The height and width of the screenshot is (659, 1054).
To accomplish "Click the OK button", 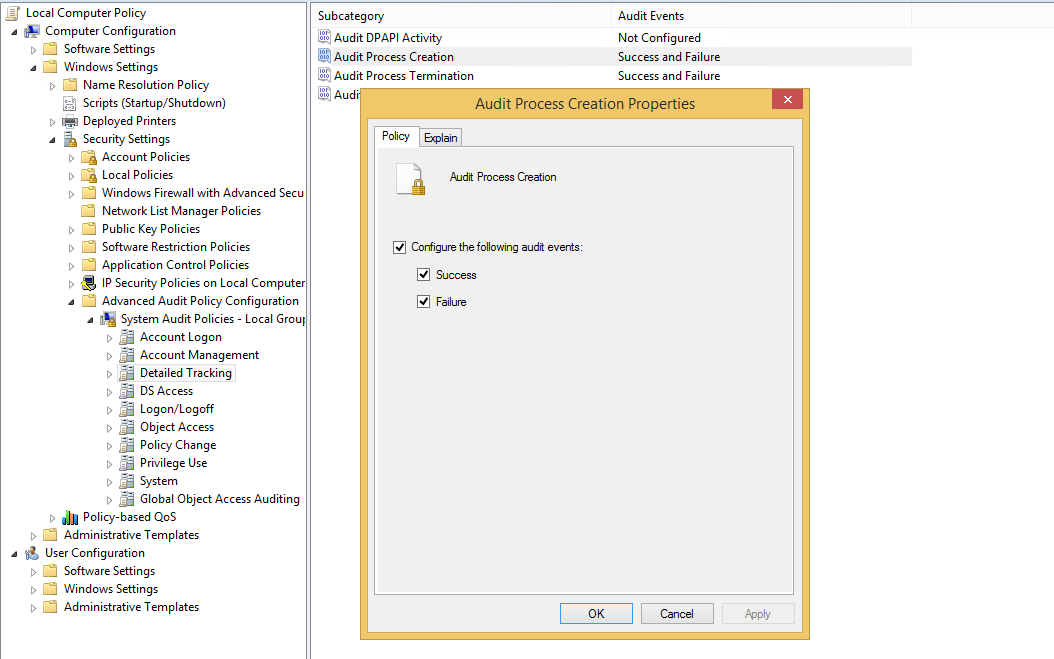I will coord(596,614).
